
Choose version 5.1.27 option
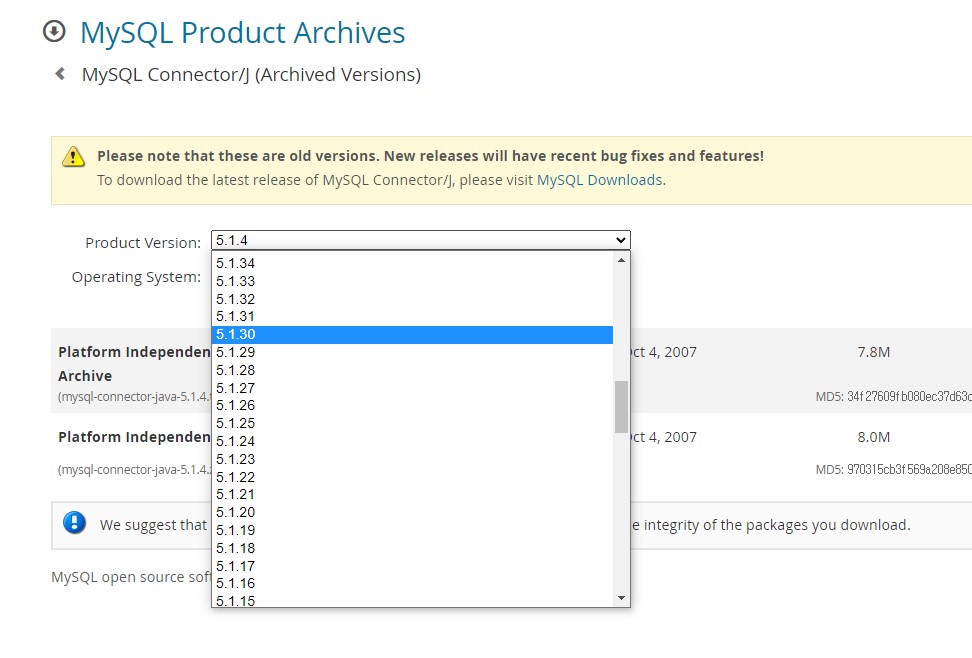coord(412,388)
